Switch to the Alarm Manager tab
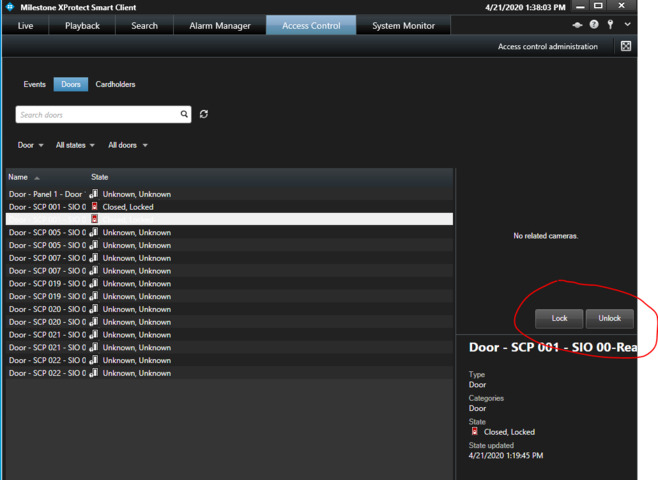This screenshot has width=658, height=480. (221, 25)
